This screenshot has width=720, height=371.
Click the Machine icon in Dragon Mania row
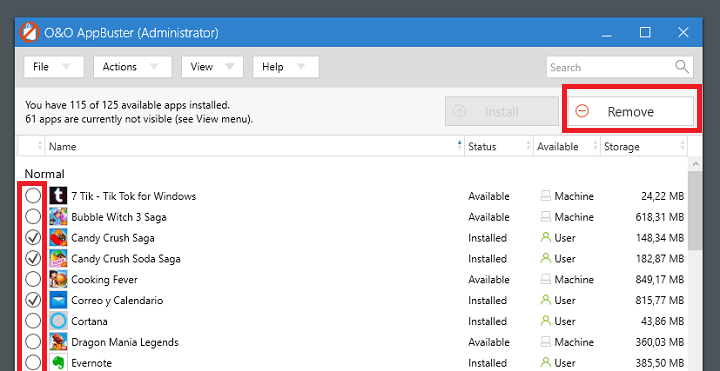(545, 342)
